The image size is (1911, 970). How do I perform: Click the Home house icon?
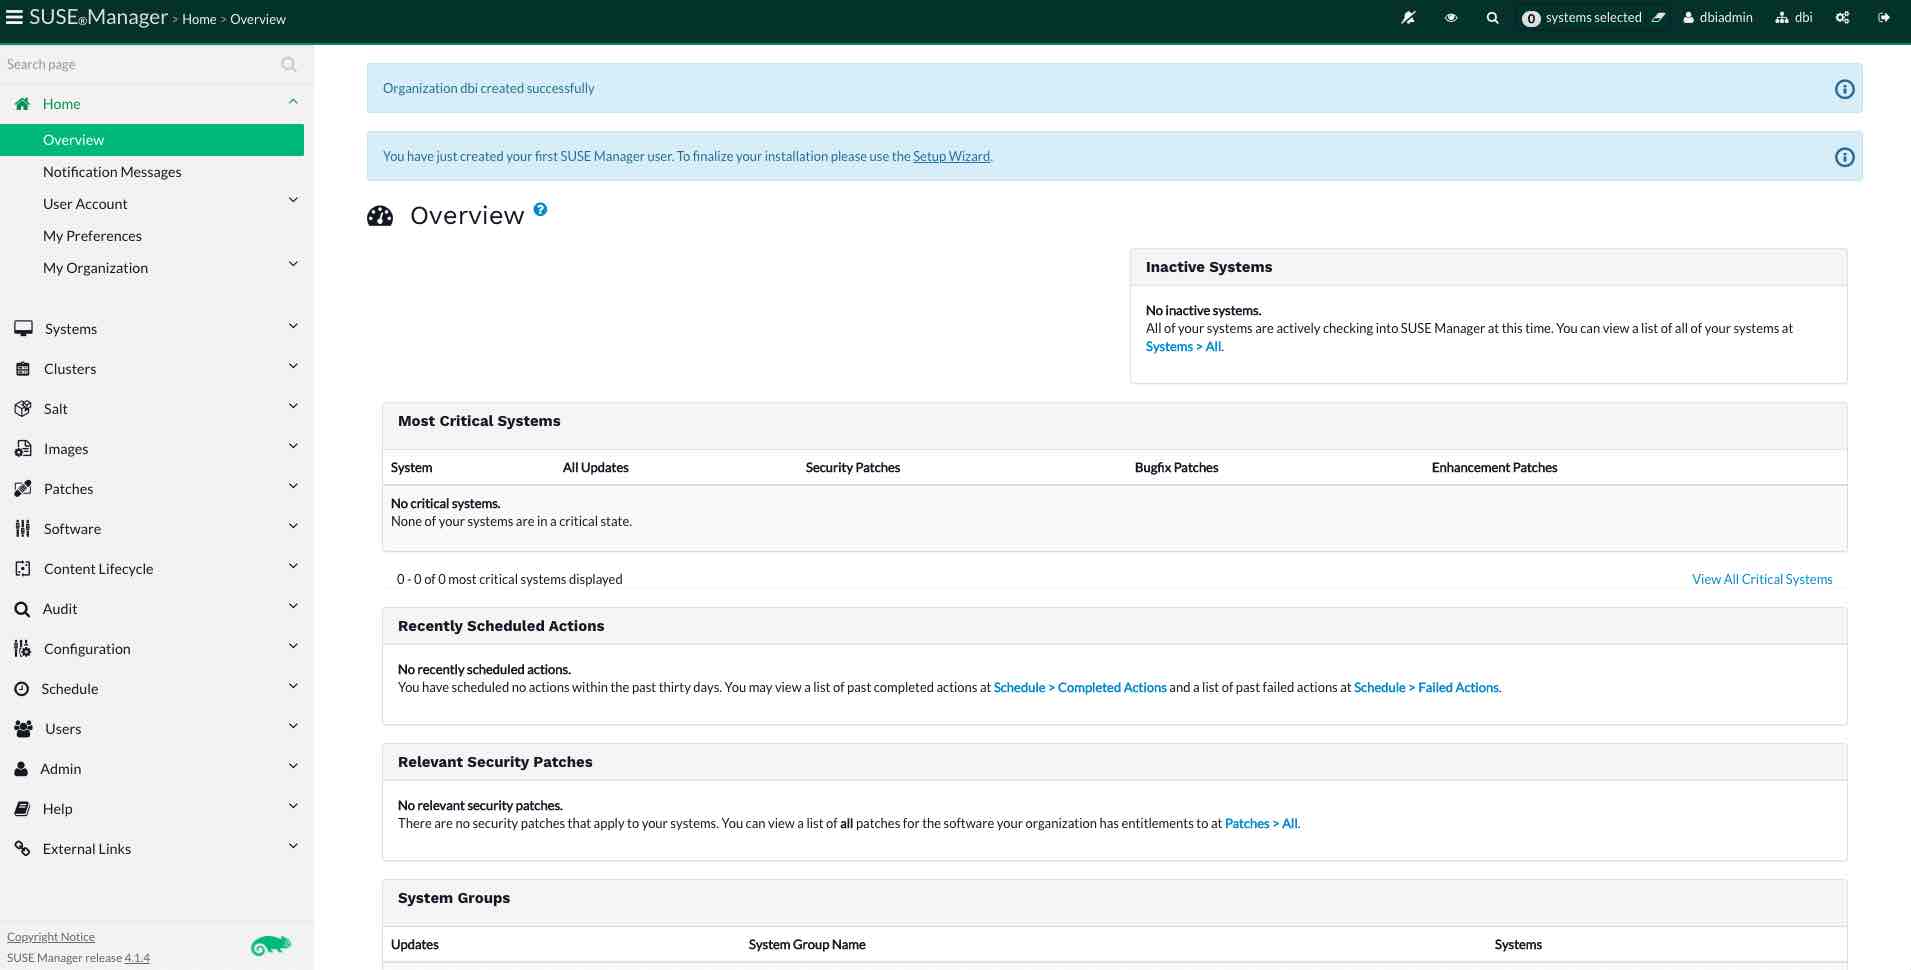click(x=22, y=104)
